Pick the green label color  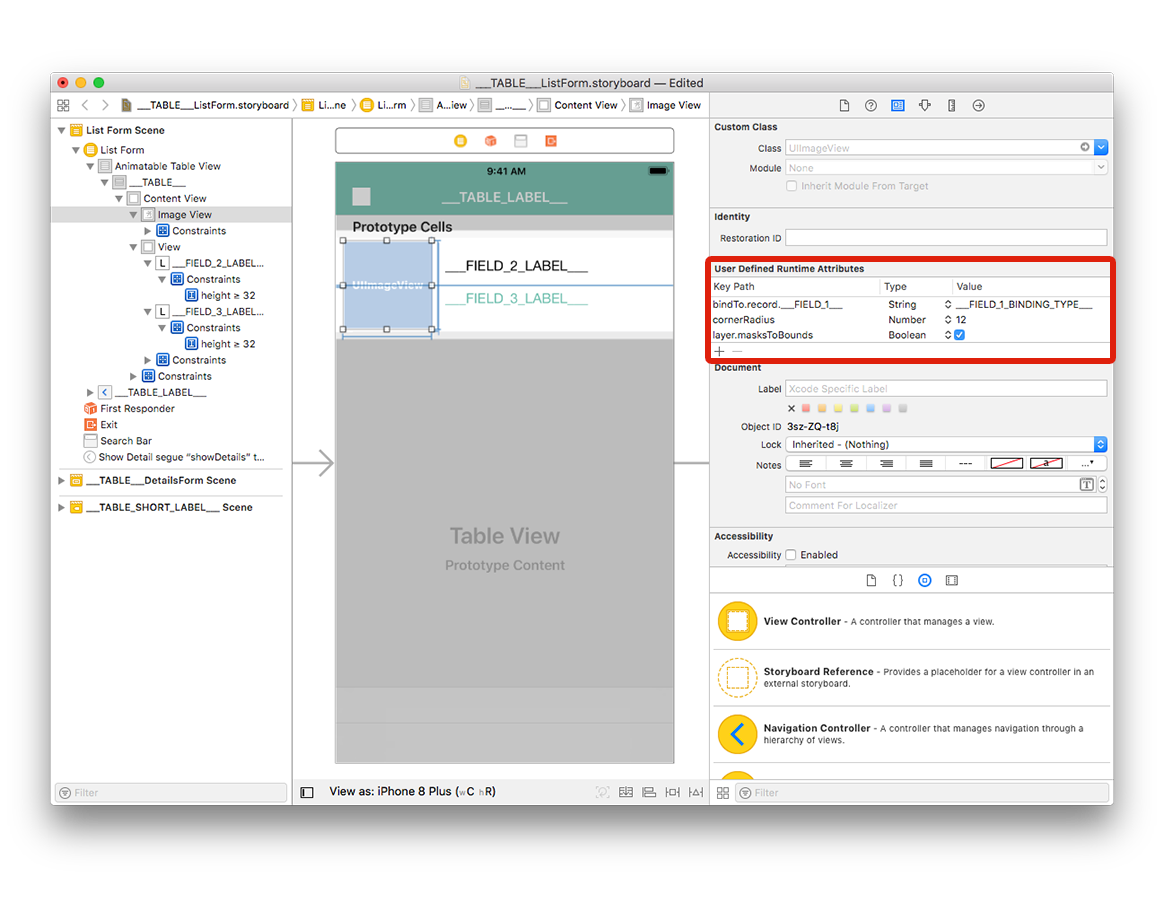(x=854, y=408)
